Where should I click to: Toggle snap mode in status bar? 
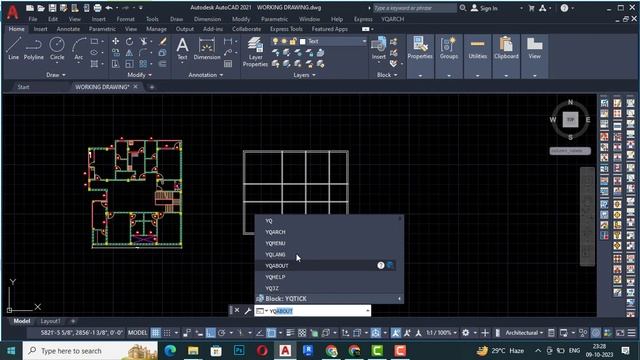(167, 333)
